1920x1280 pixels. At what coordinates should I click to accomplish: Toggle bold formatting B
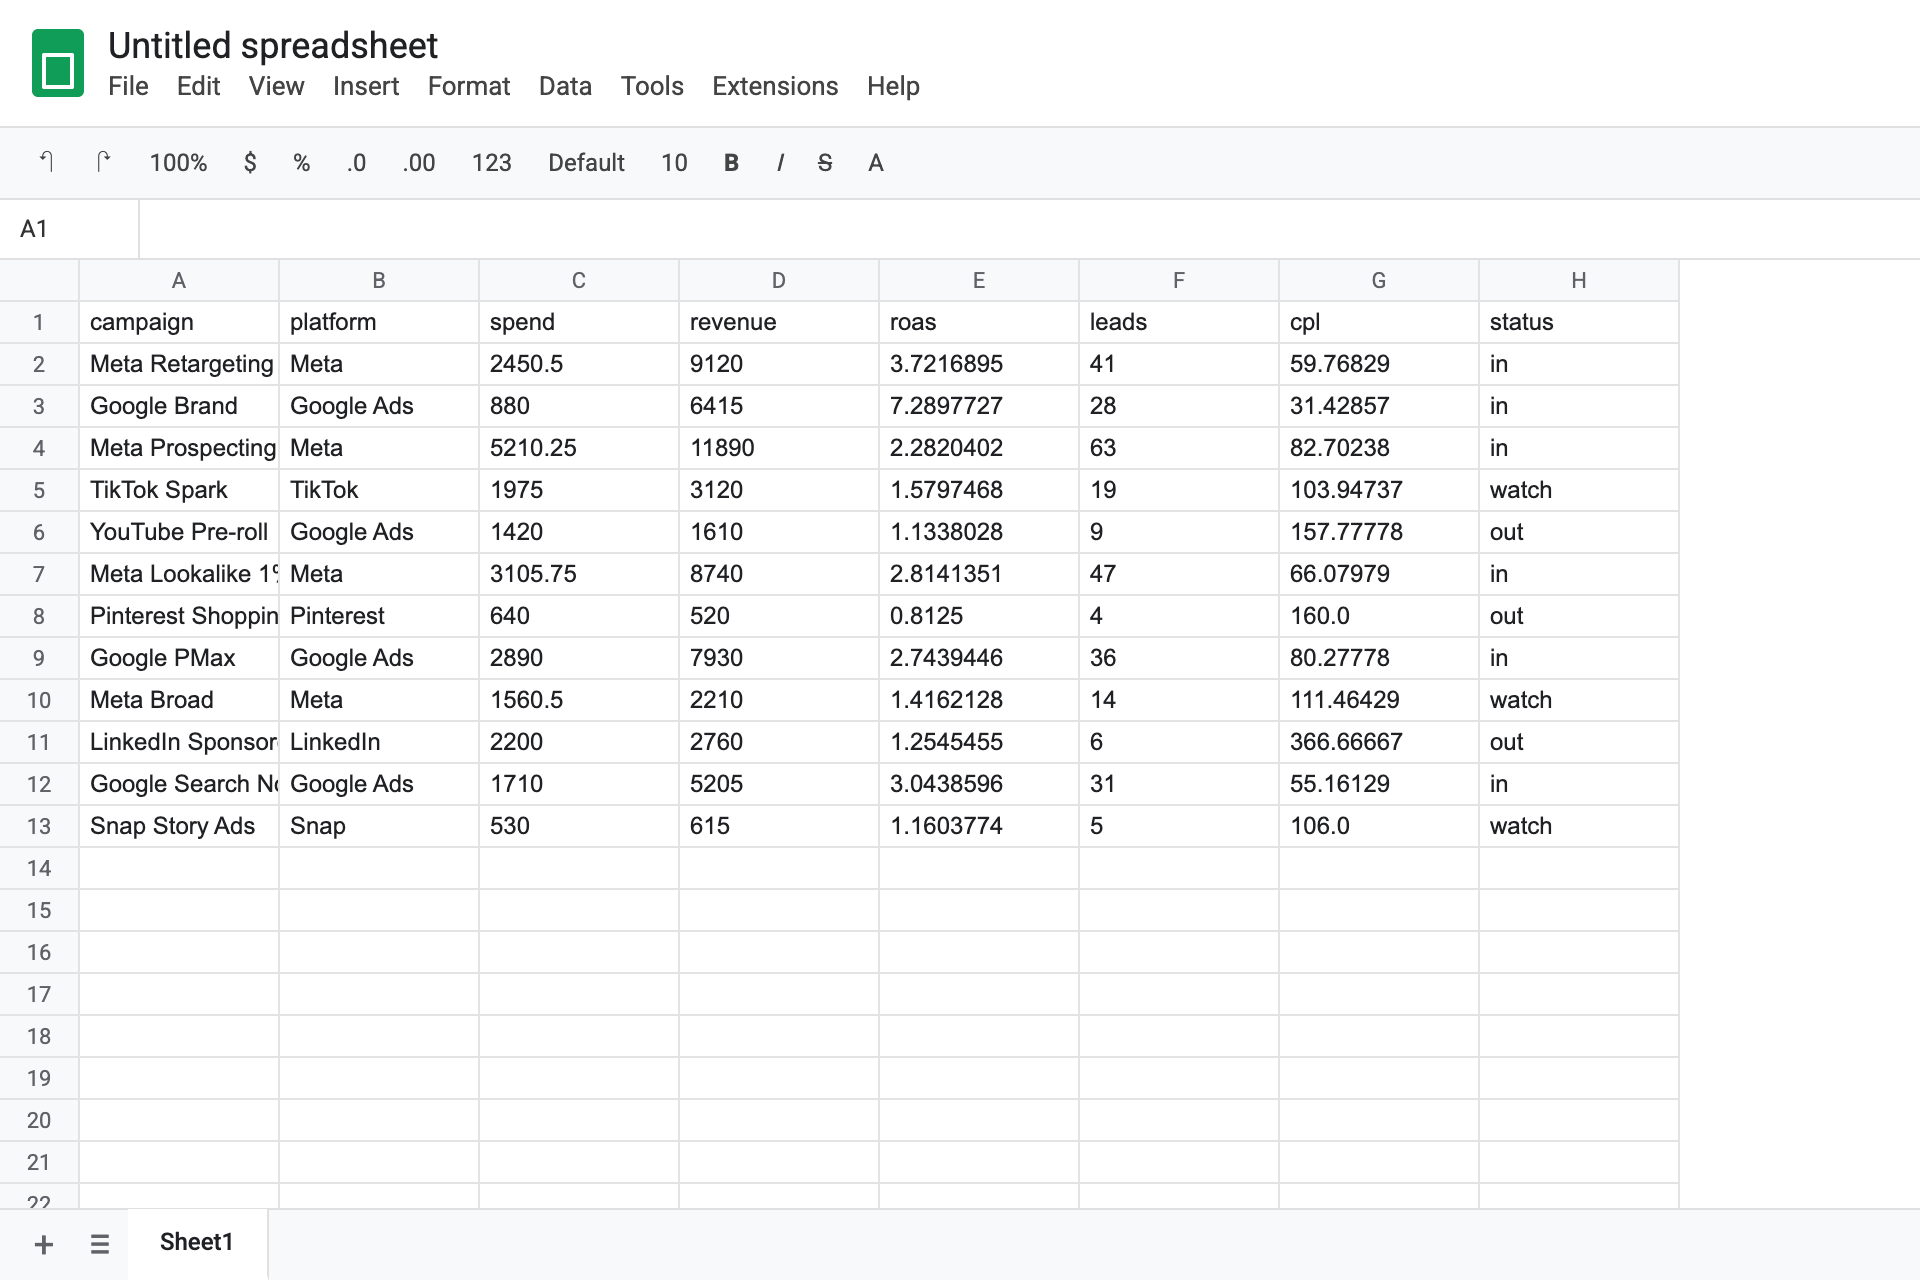point(731,162)
